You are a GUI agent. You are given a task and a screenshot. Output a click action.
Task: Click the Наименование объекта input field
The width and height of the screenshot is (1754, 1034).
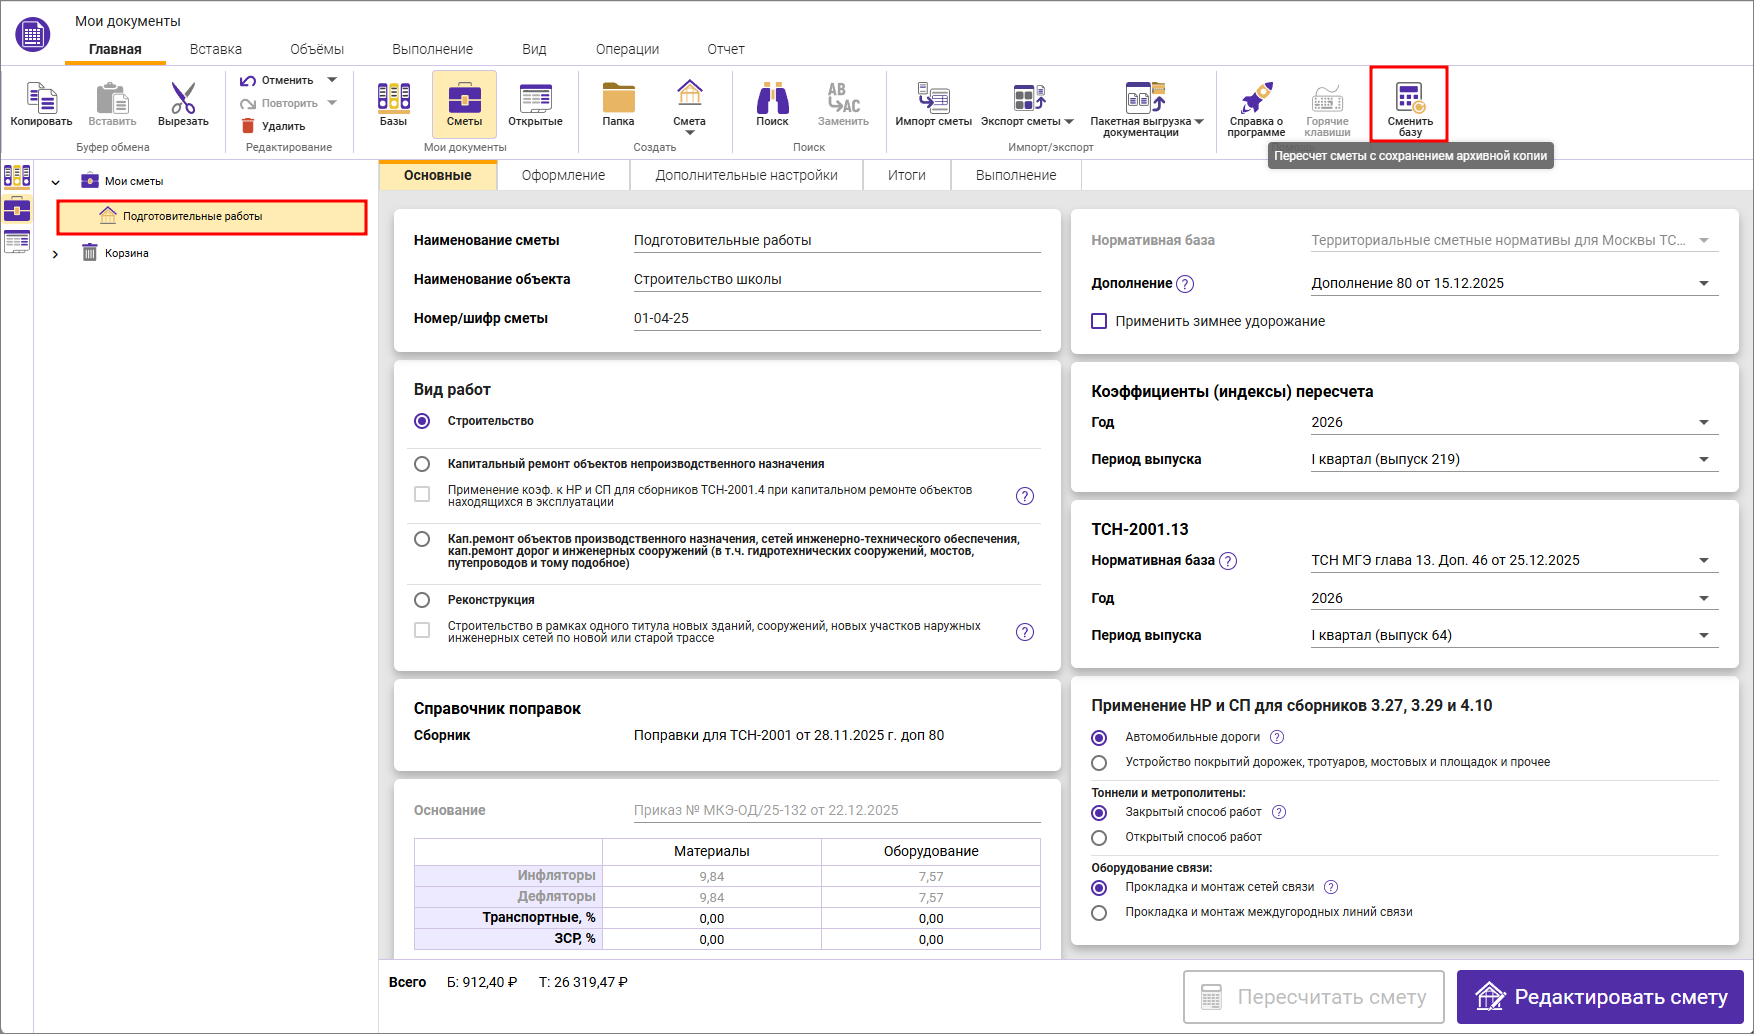click(836, 280)
